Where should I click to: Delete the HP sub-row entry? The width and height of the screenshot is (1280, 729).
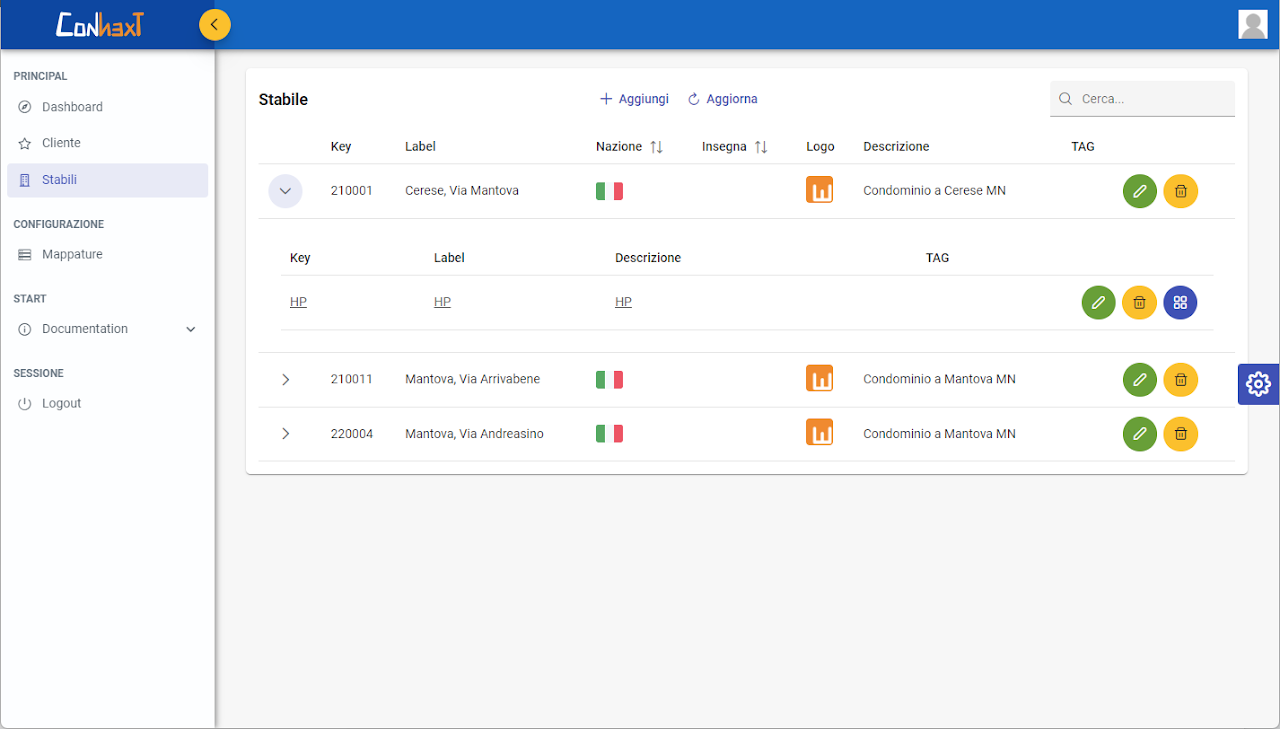click(1139, 302)
